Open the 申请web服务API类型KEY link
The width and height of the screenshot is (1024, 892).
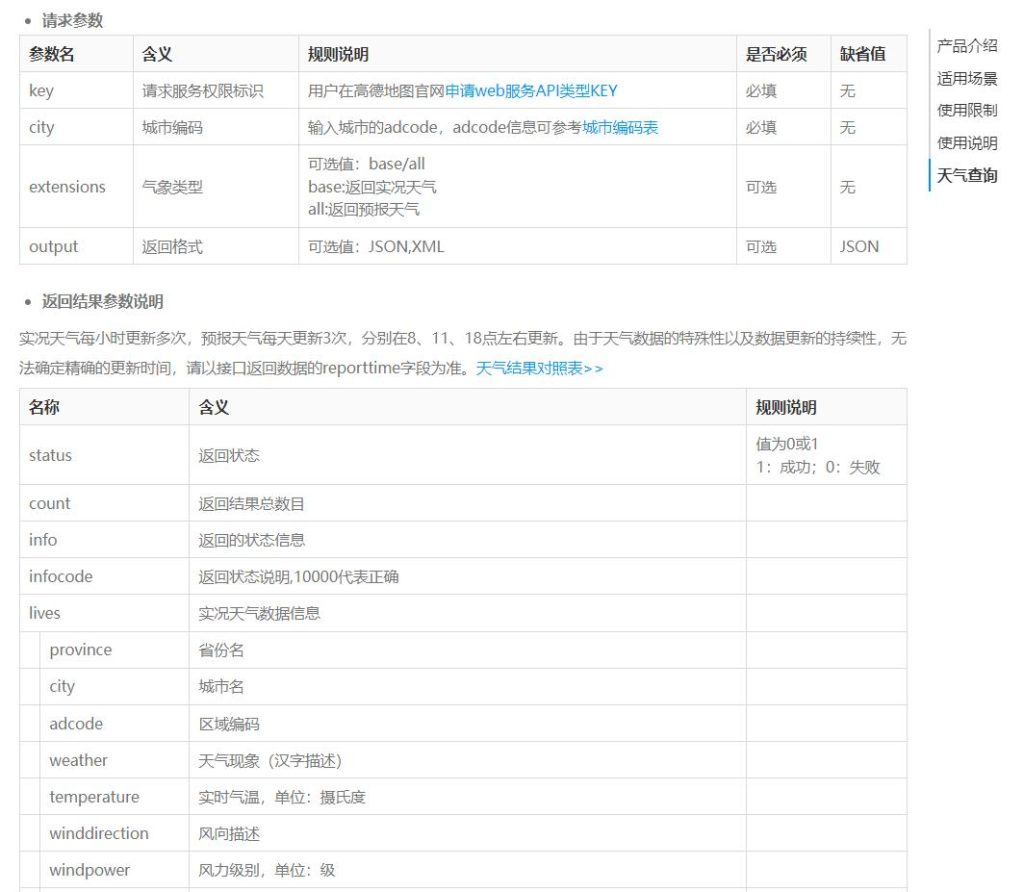531,91
